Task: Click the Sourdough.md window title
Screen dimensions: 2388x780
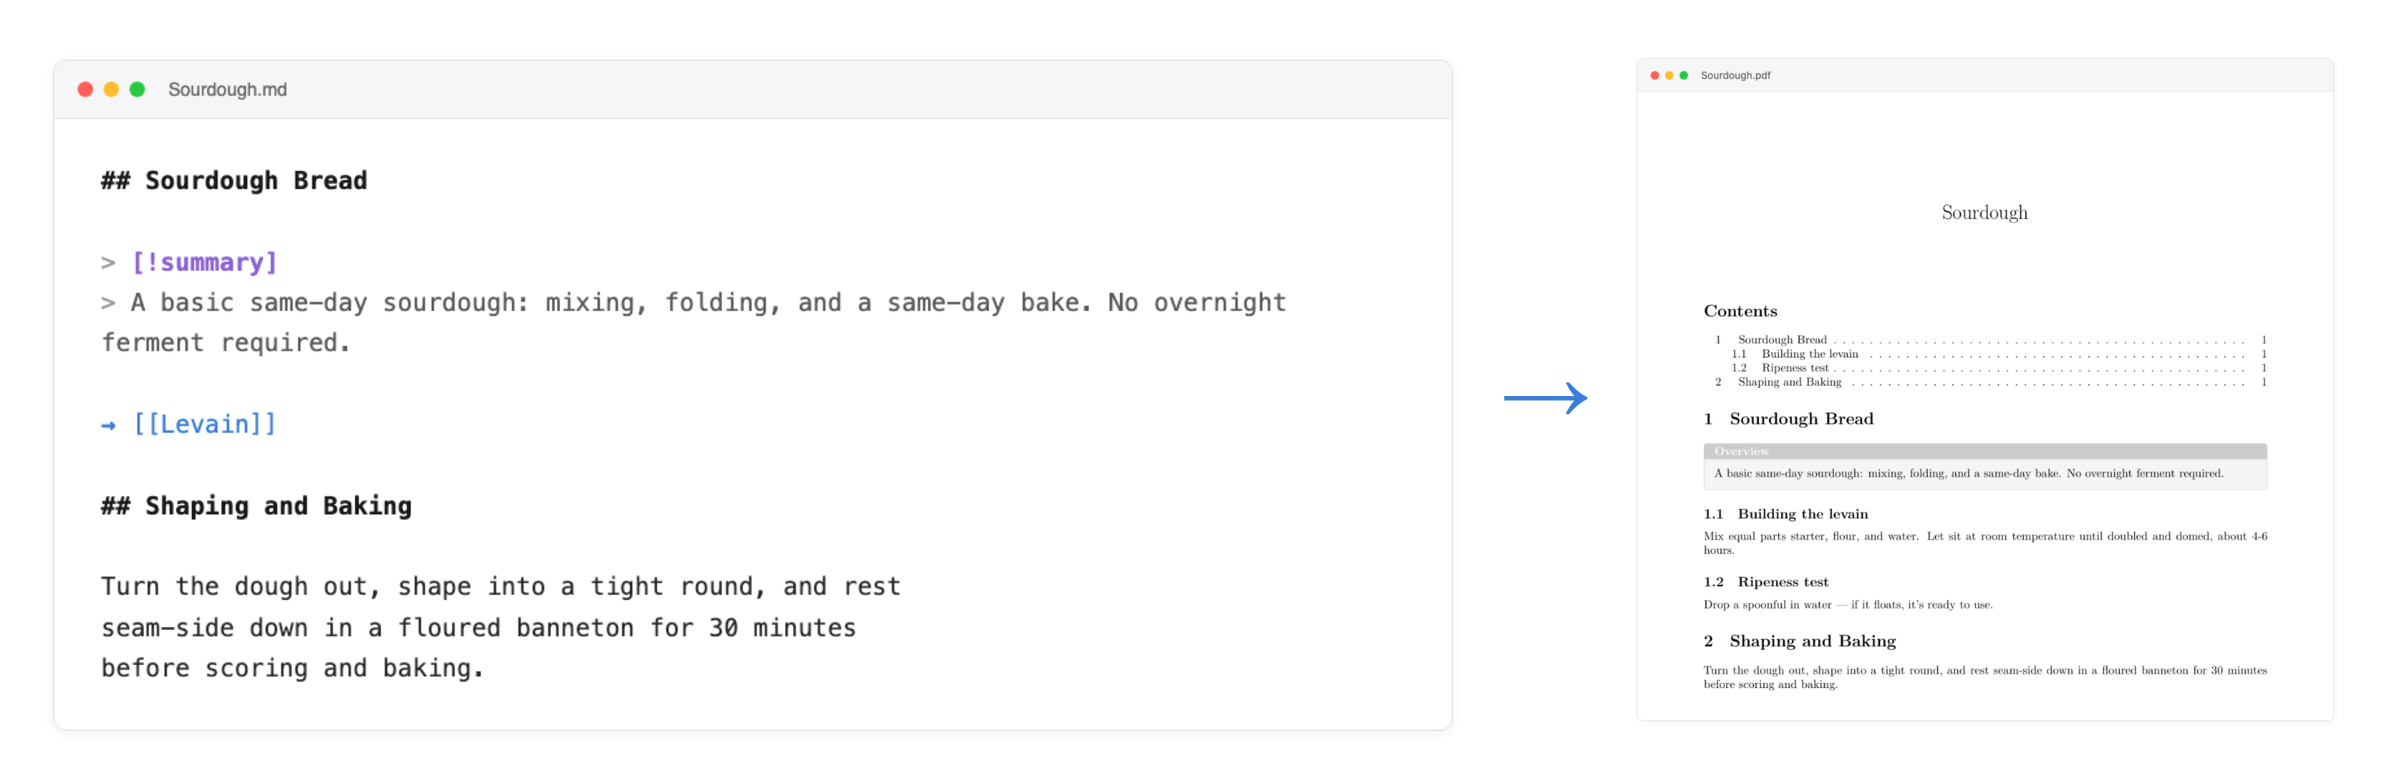Action: pyautogui.click(x=228, y=90)
